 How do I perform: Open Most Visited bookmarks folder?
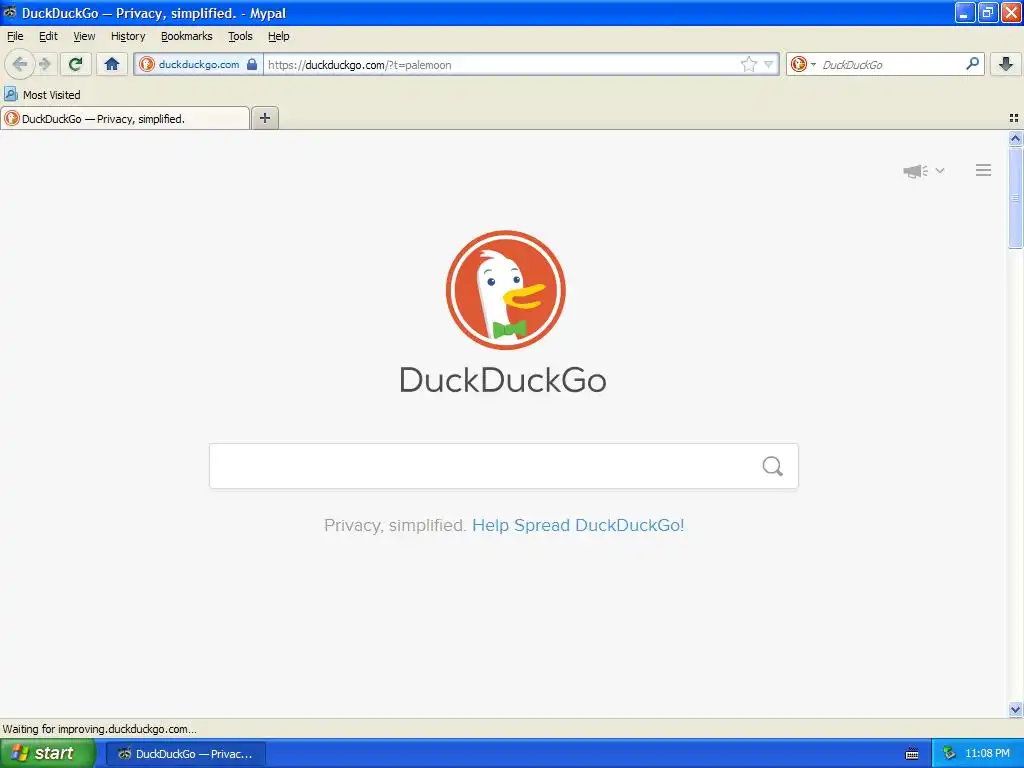42,95
